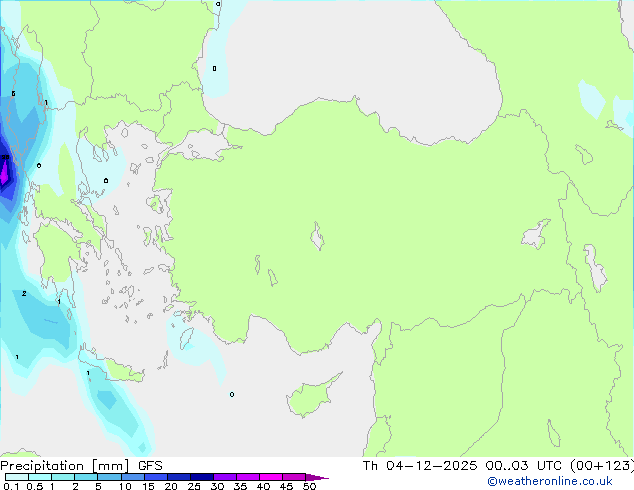This screenshot has height=490, width=634.
Task: Click the above-50 mm legend arrow tip
Action: click(317, 477)
